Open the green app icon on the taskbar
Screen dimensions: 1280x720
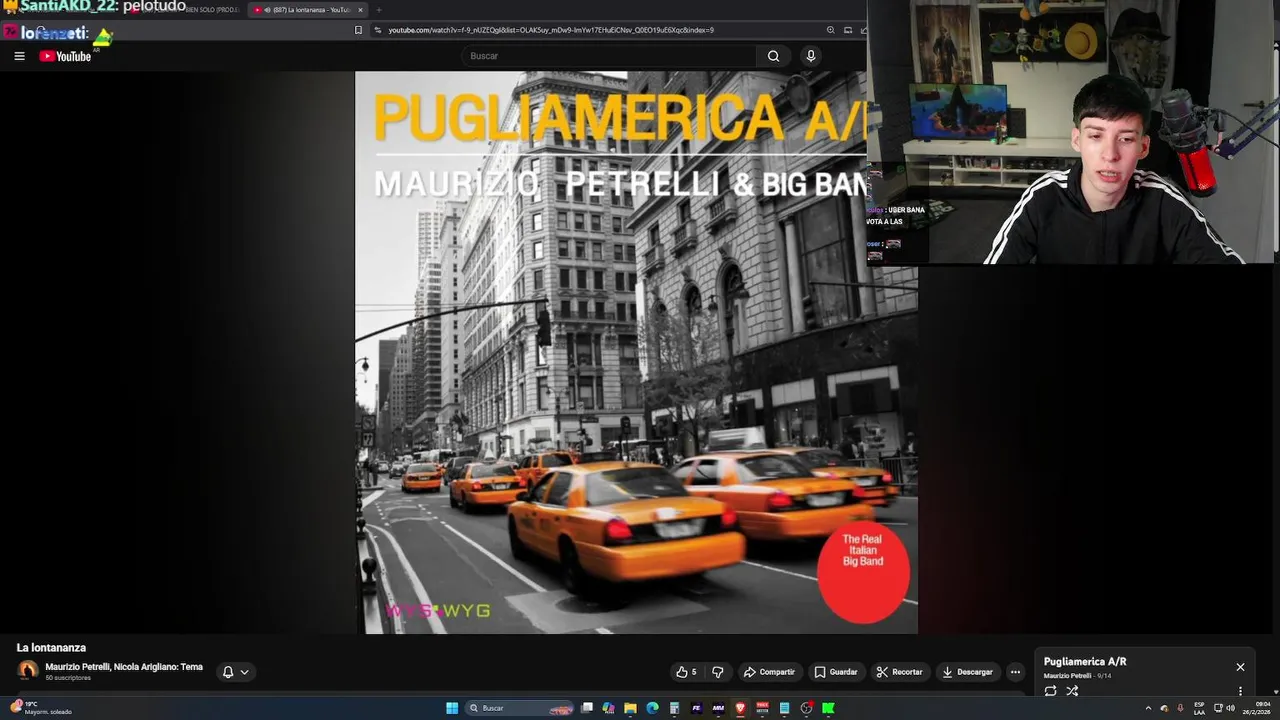point(828,708)
